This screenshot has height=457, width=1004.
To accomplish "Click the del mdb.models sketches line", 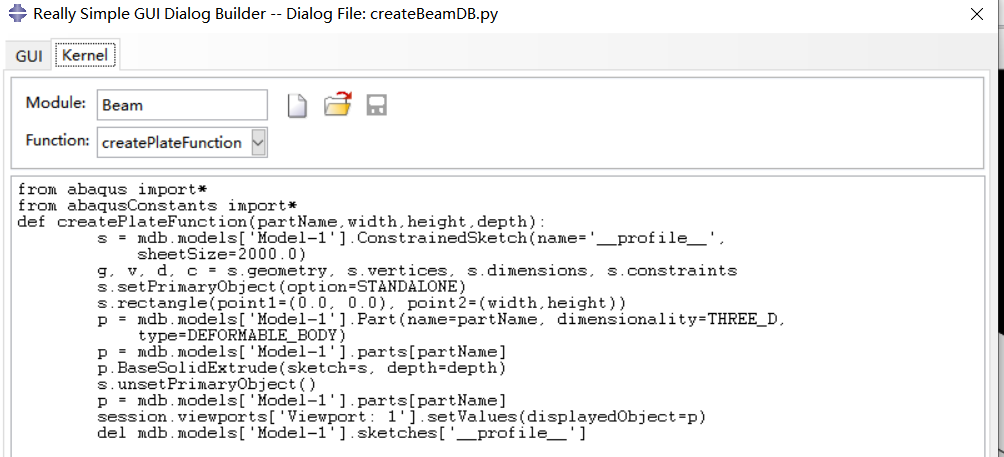I will (x=340, y=433).
